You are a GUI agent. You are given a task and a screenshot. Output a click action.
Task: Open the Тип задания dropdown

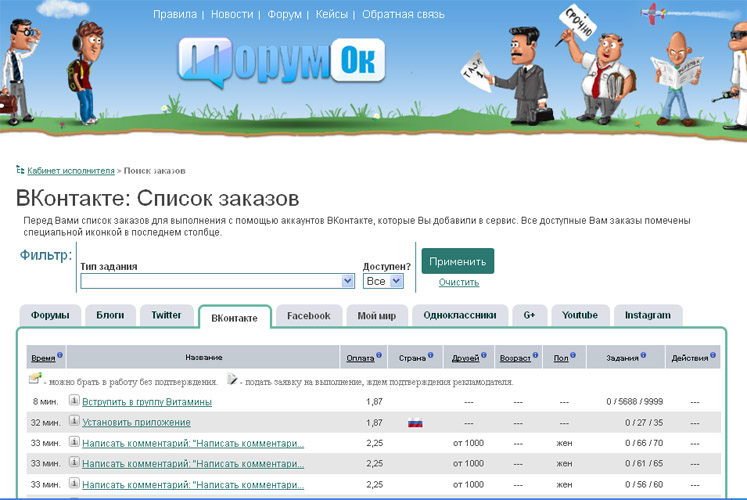[217, 281]
